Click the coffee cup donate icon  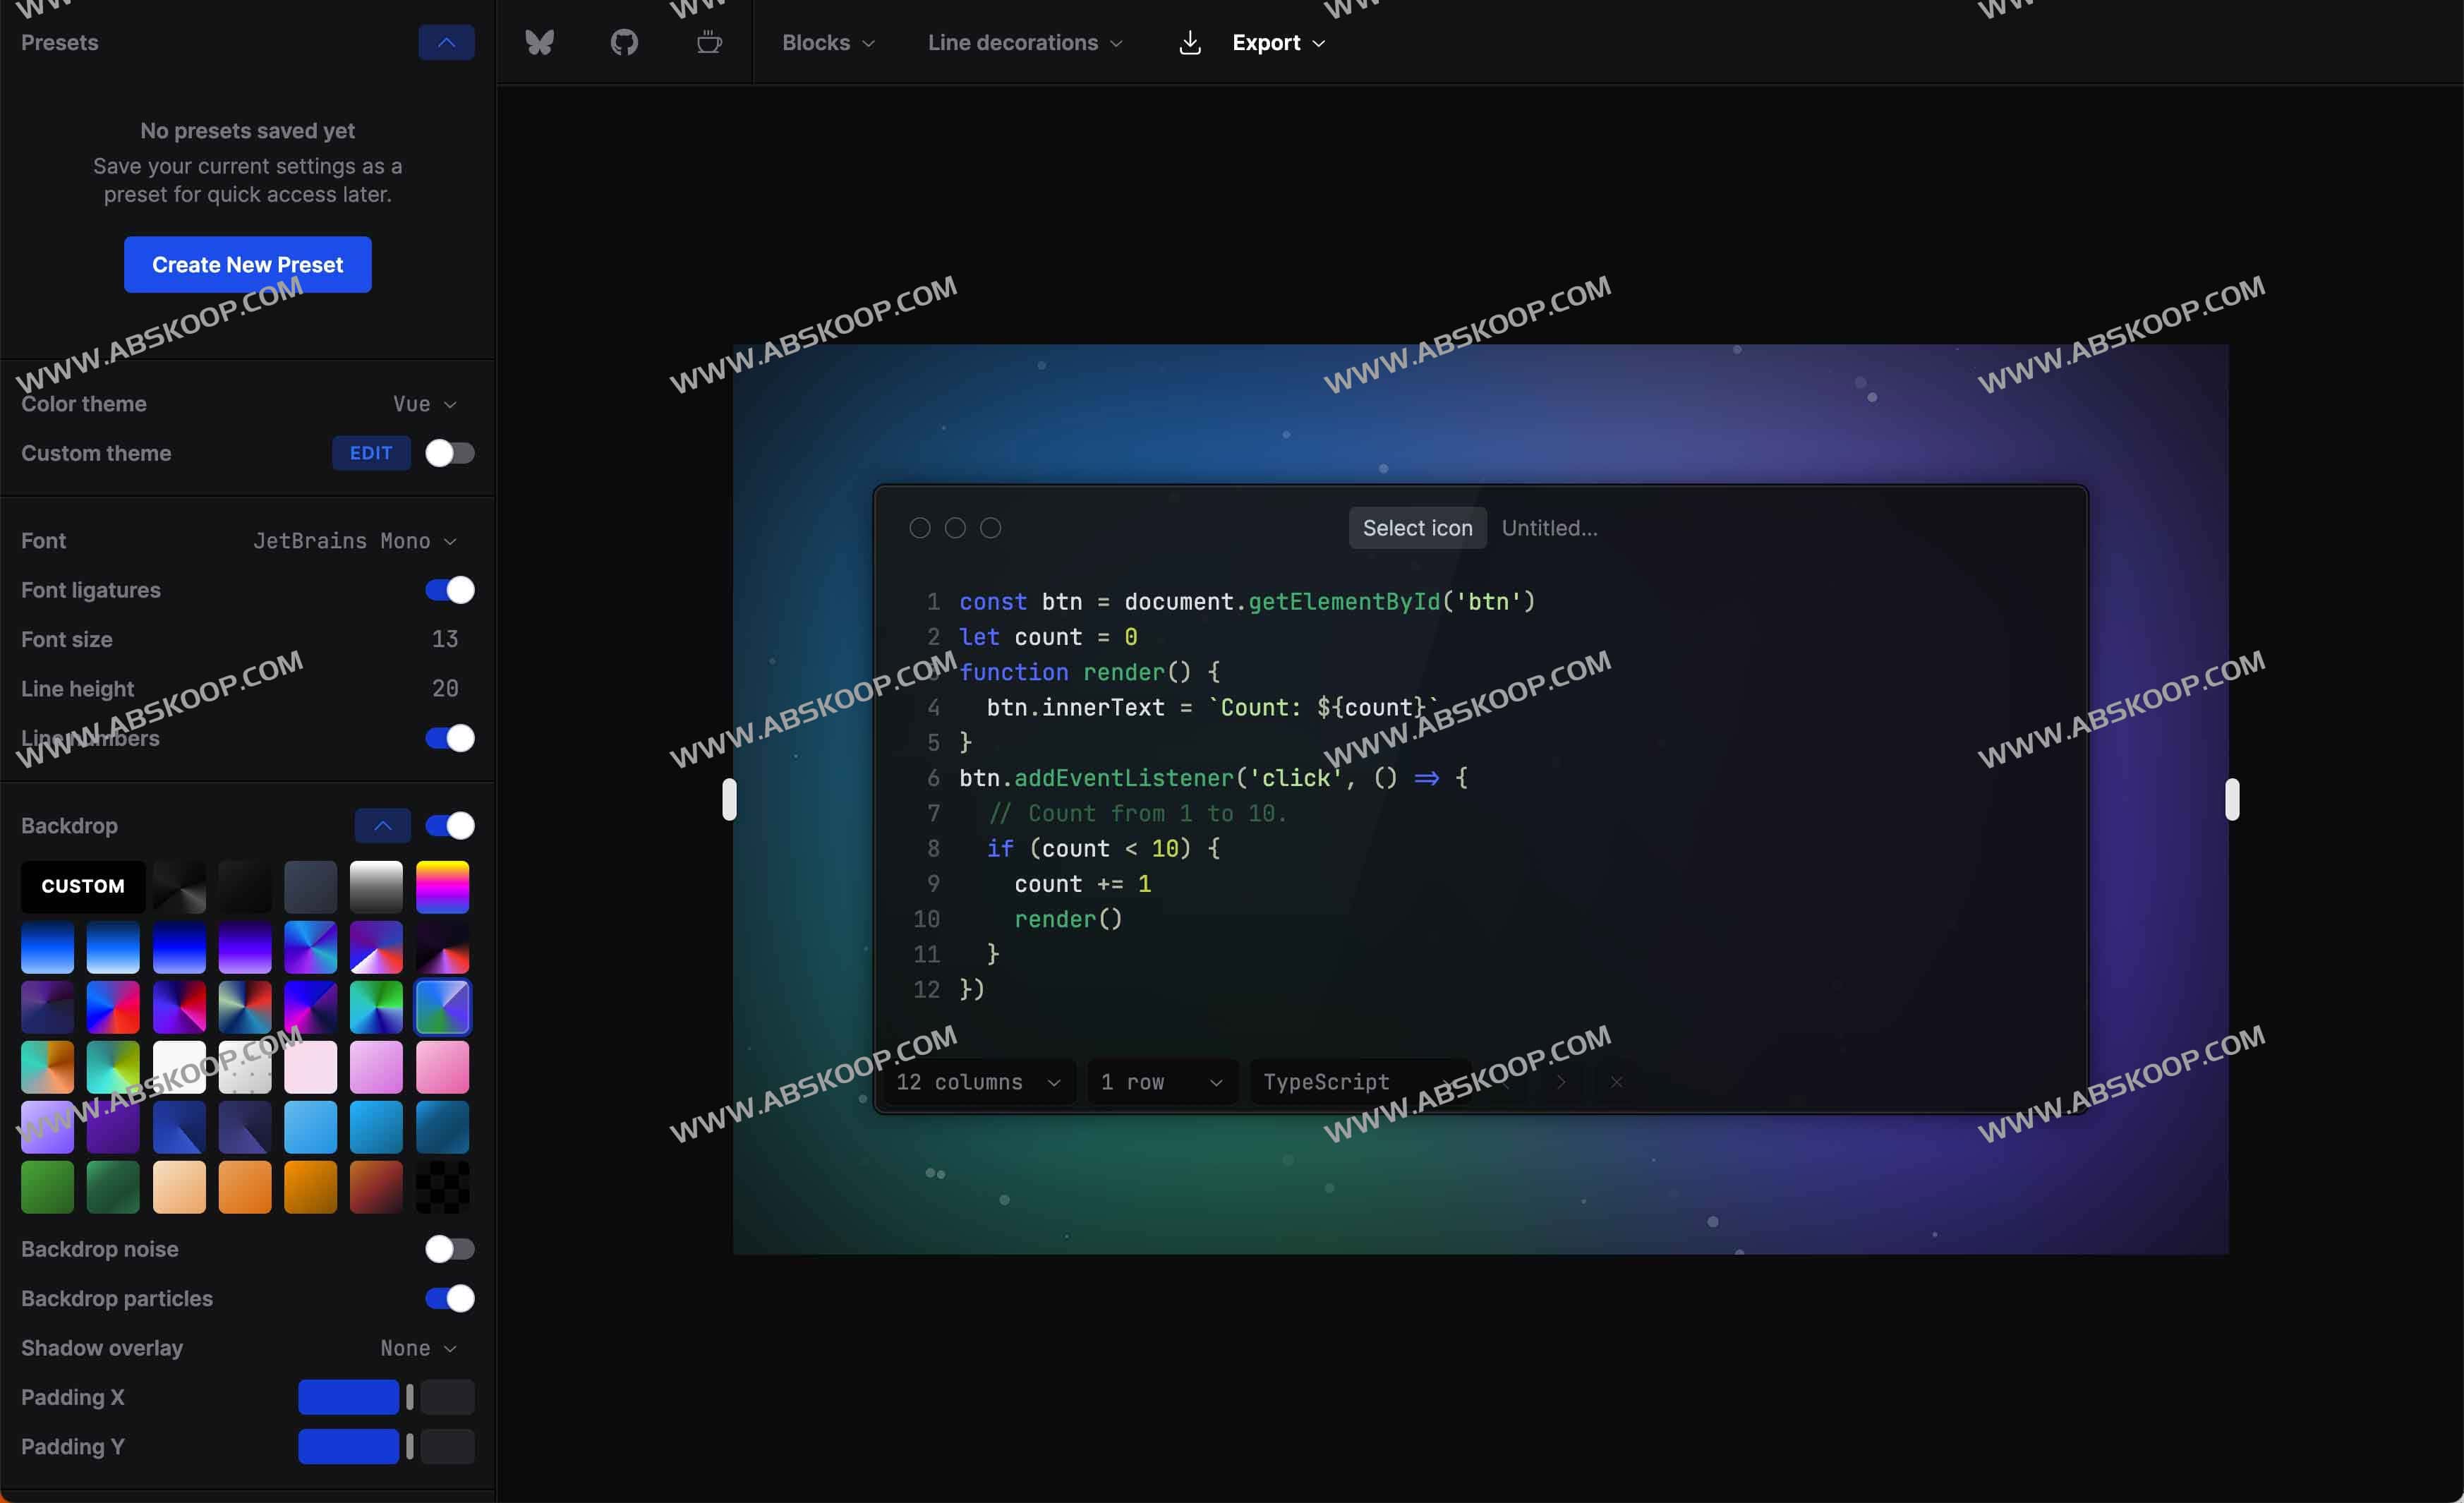709,42
